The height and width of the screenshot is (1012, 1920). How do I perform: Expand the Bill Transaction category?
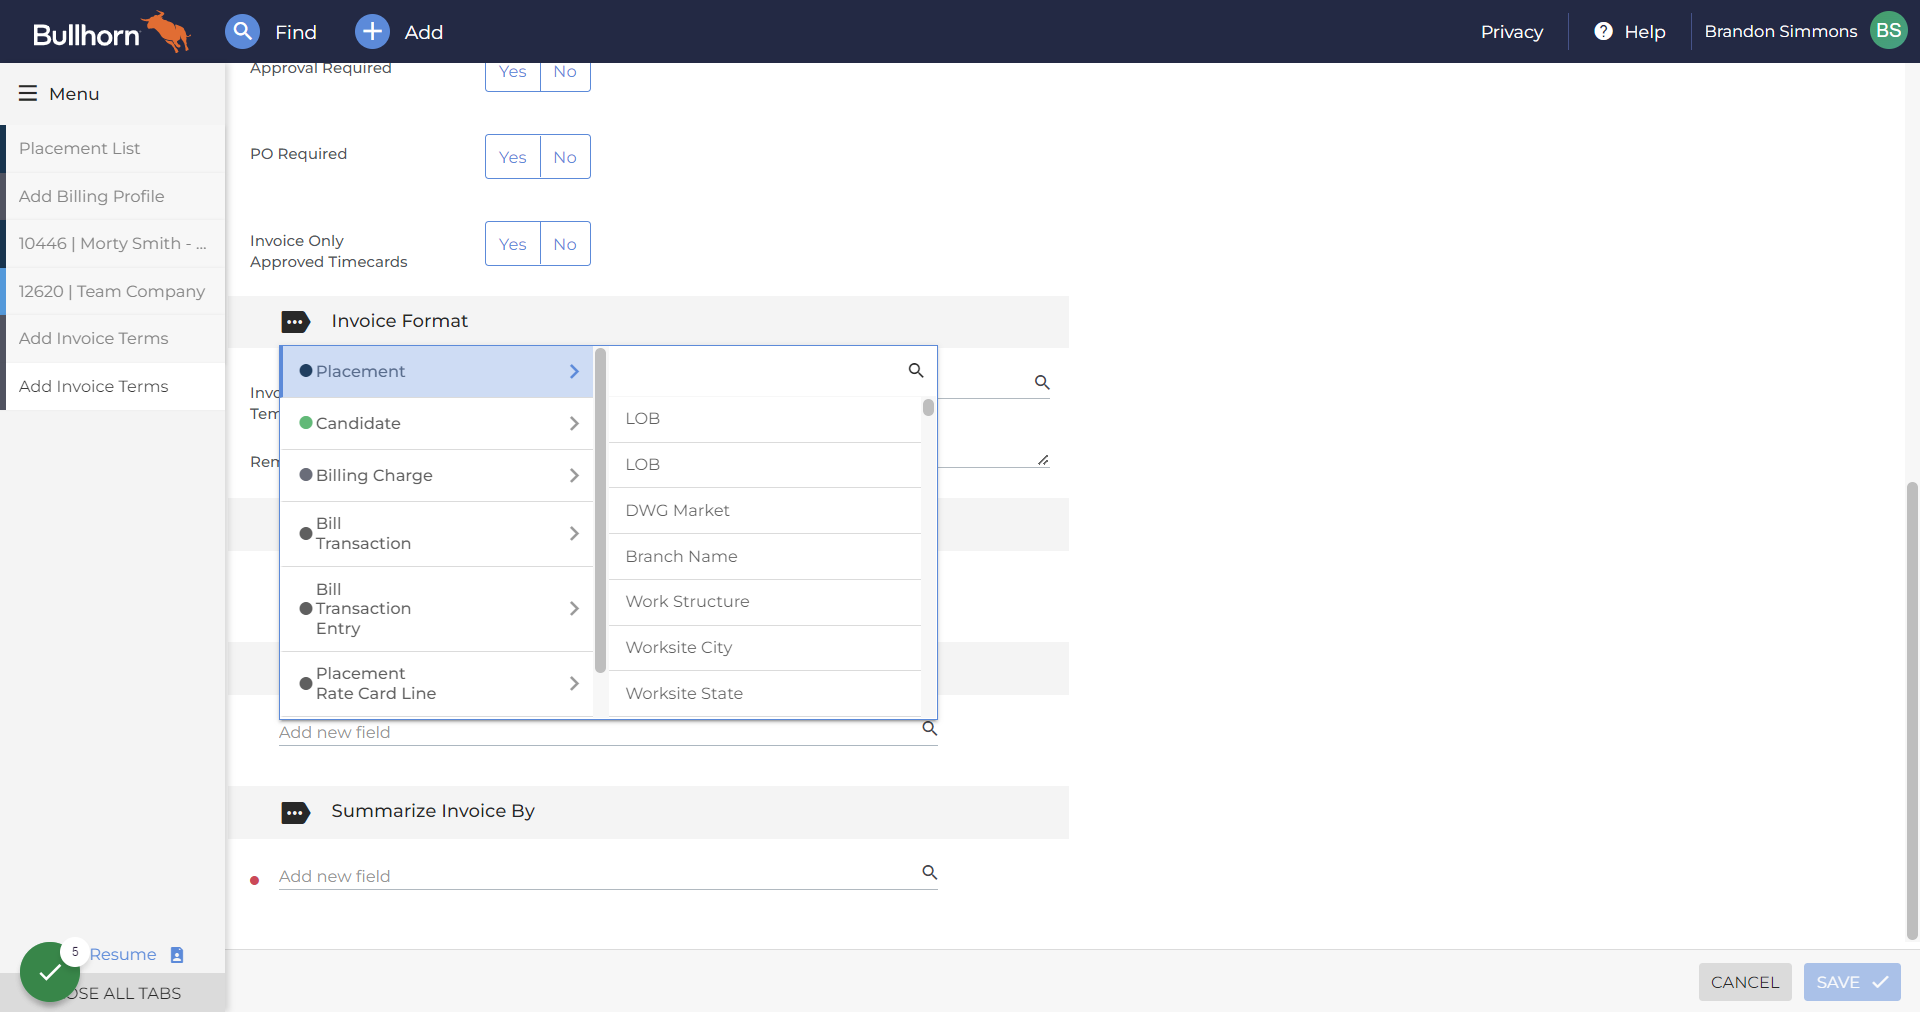(437, 534)
